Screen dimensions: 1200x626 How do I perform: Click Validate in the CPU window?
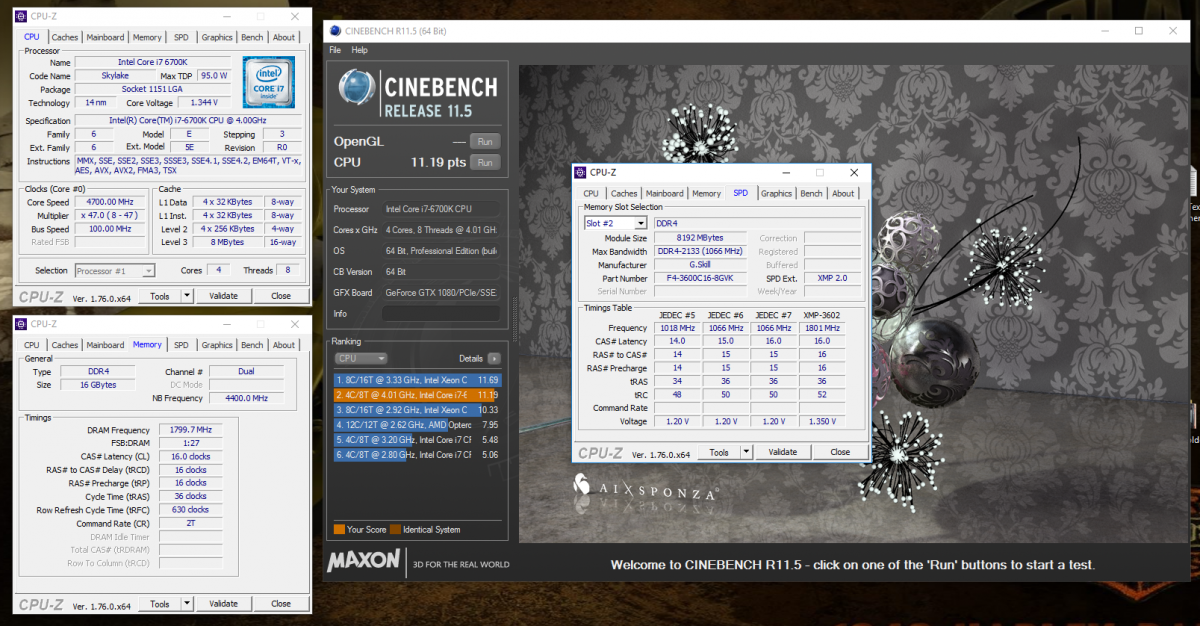point(223,296)
